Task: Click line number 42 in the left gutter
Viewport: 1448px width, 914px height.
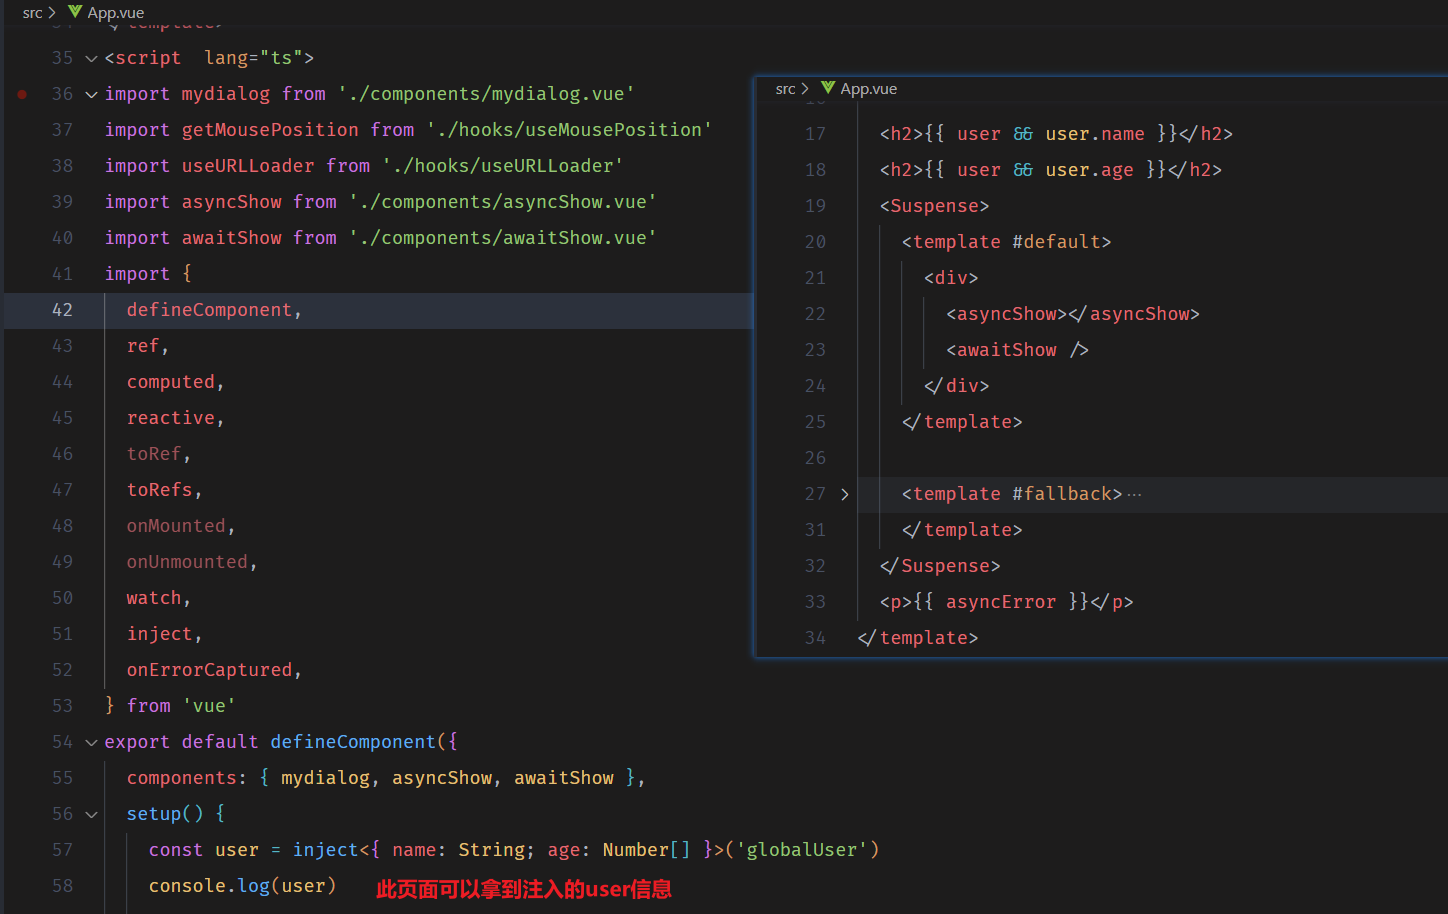Action: 62,310
